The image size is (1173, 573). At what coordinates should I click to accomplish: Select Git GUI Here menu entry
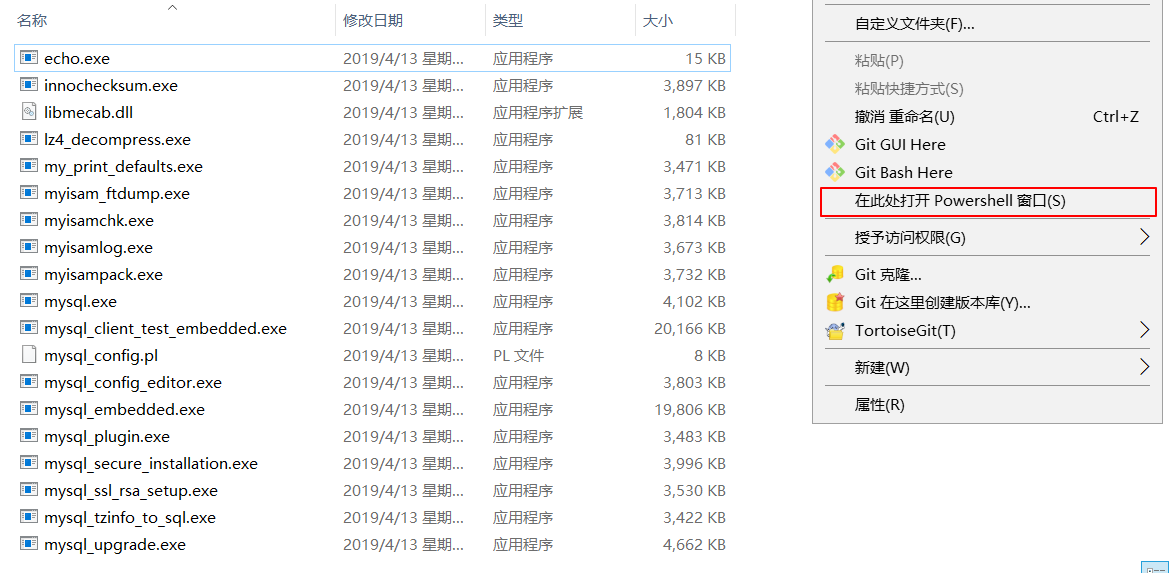tap(987, 144)
